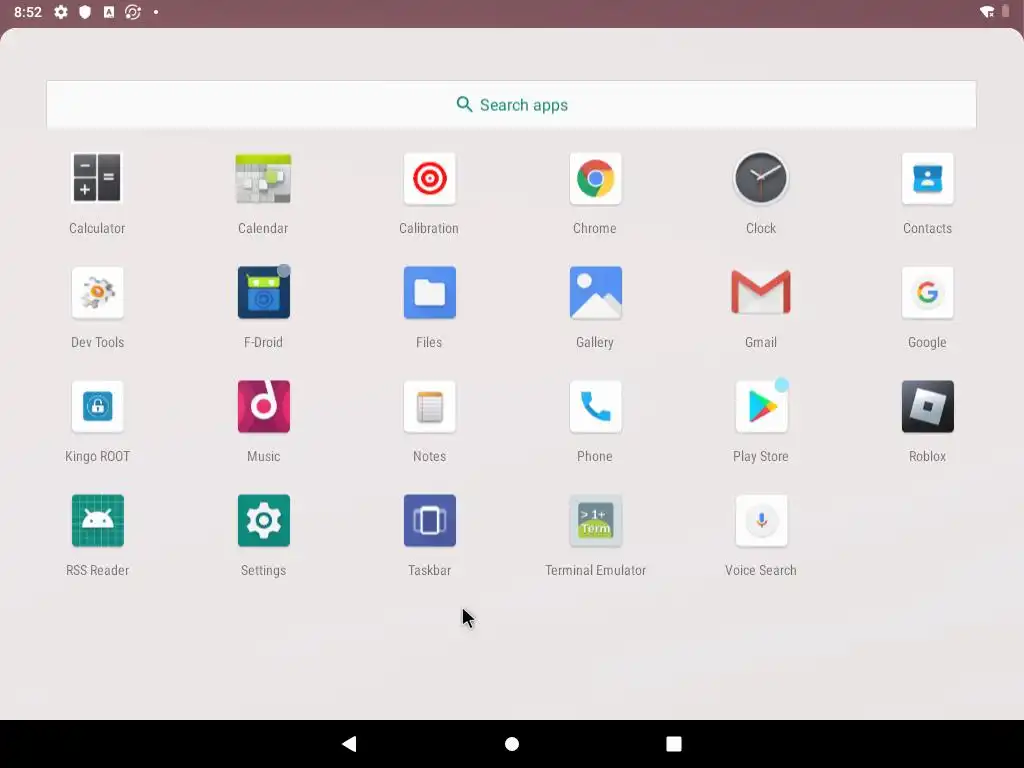Open the Play Store
The height and width of the screenshot is (768, 1024).
click(x=761, y=406)
